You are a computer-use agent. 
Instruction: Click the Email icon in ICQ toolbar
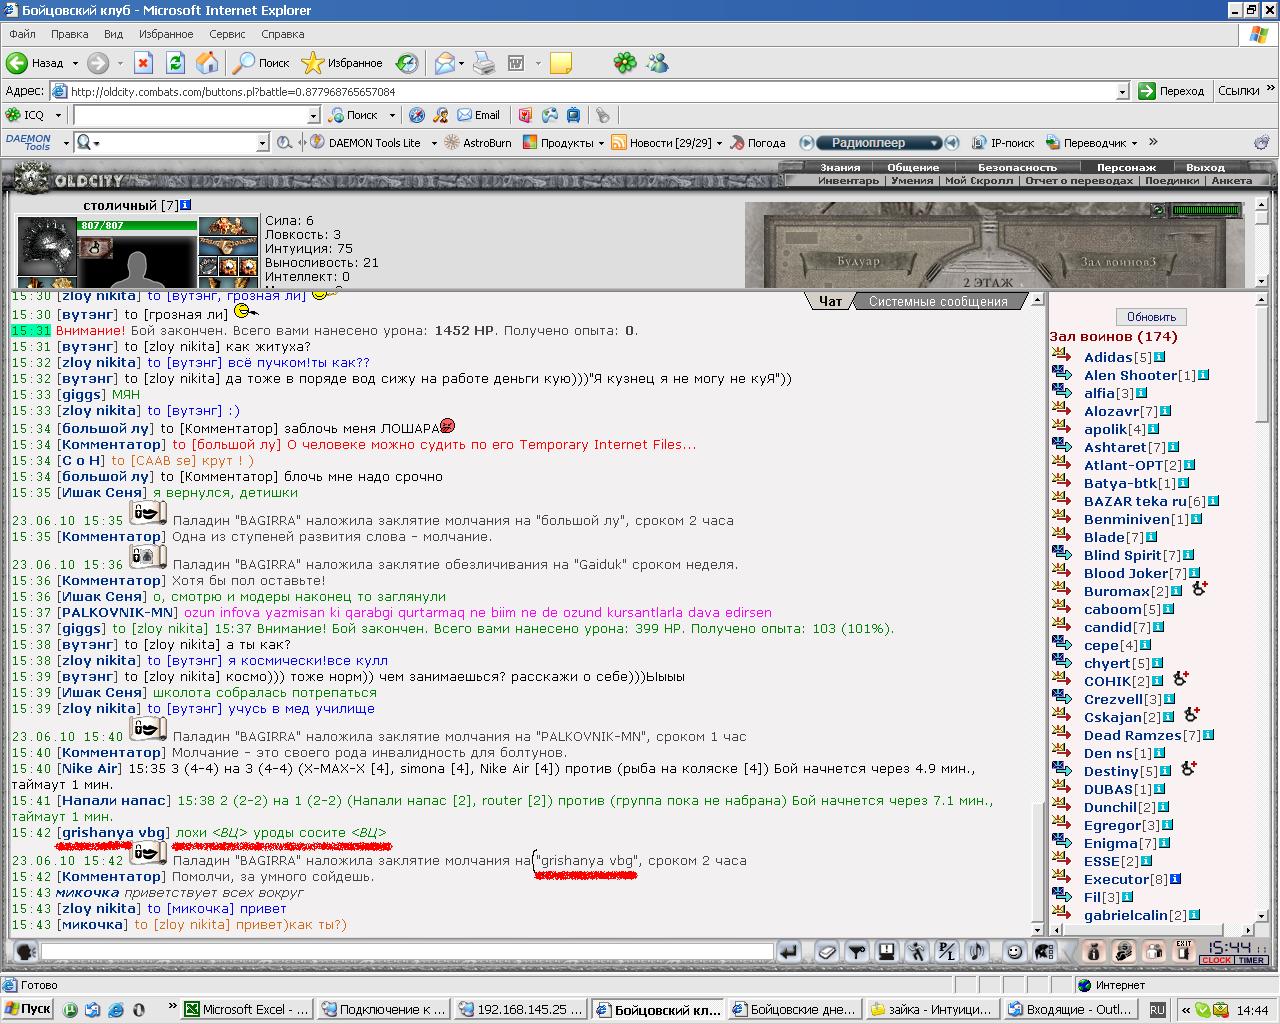point(479,115)
